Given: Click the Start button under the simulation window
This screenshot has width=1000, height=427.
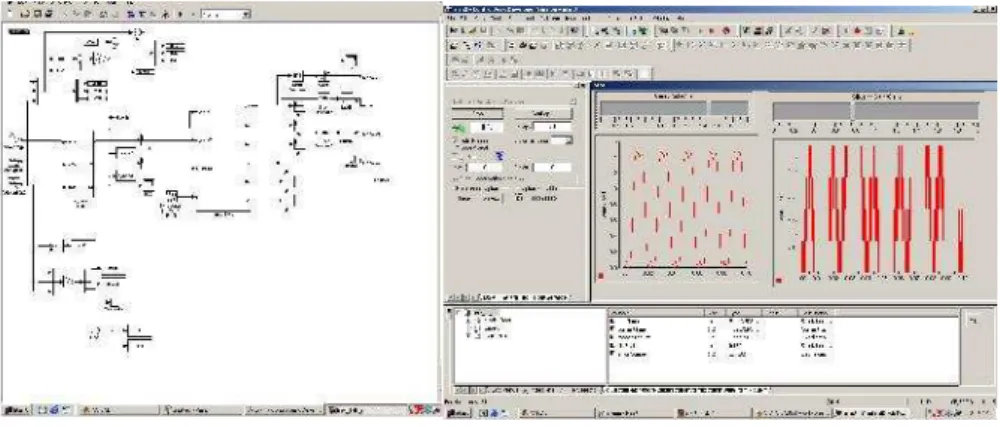Looking at the screenshot, I should click(x=460, y=414).
